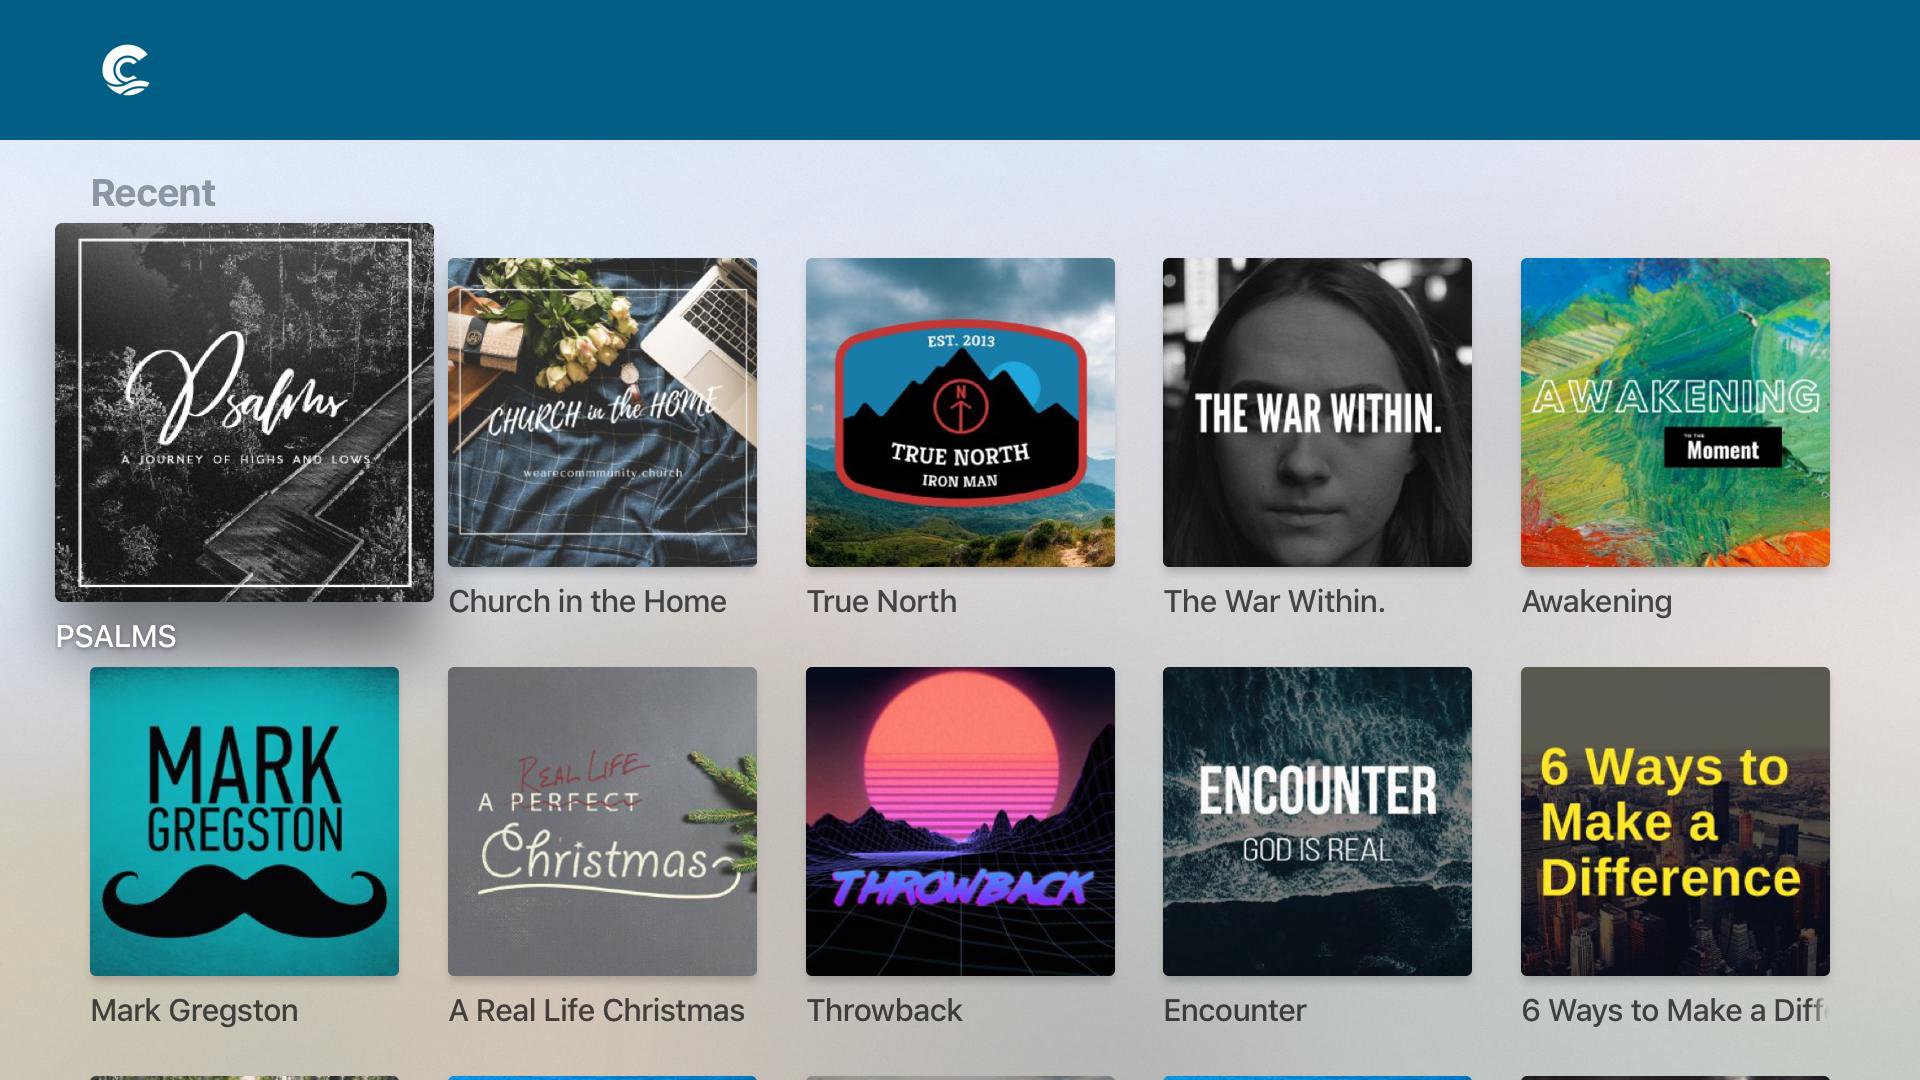Open the Encounter God Is Real tile
The image size is (1920, 1080).
(x=1317, y=821)
